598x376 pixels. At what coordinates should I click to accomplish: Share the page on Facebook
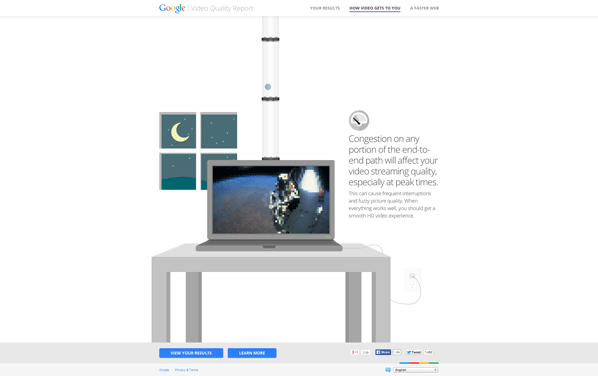coord(383,352)
